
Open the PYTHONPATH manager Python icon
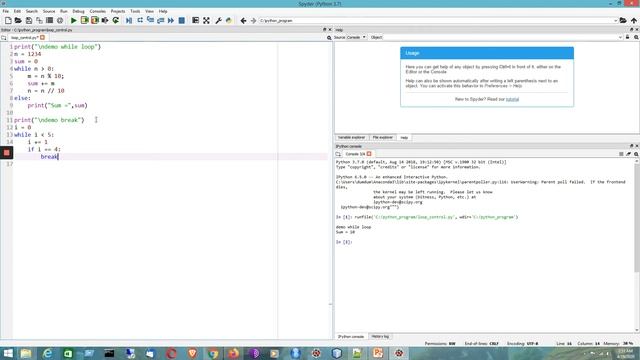(x=229, y=20)
